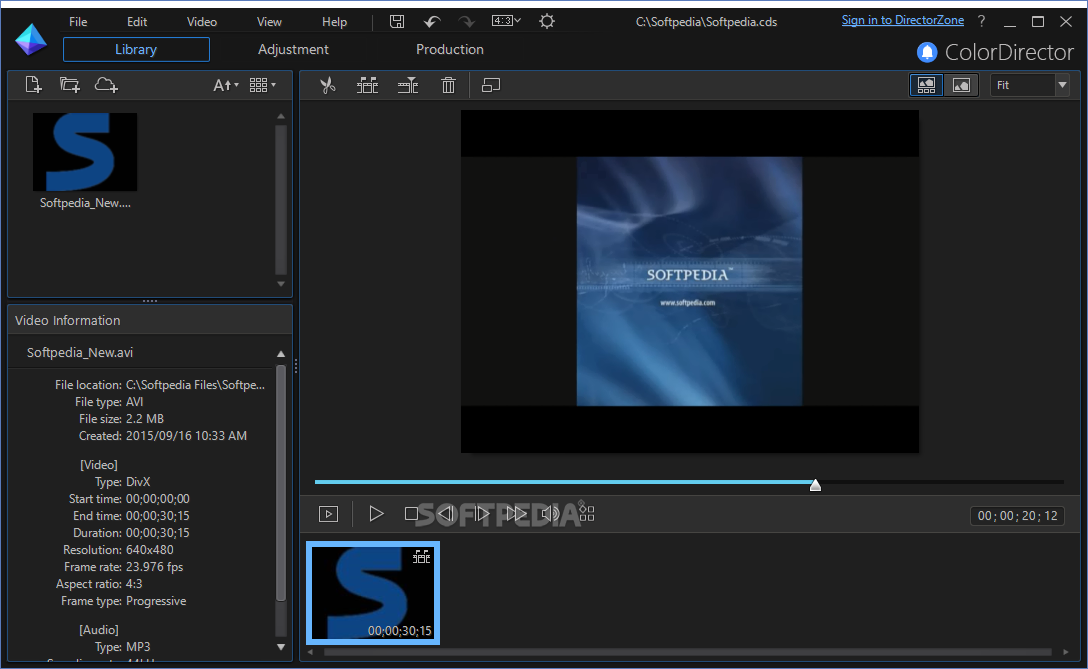Open the 4:3 aspect ratio dropdown
Screen dimensions: 1088x669
coord(506,21)
